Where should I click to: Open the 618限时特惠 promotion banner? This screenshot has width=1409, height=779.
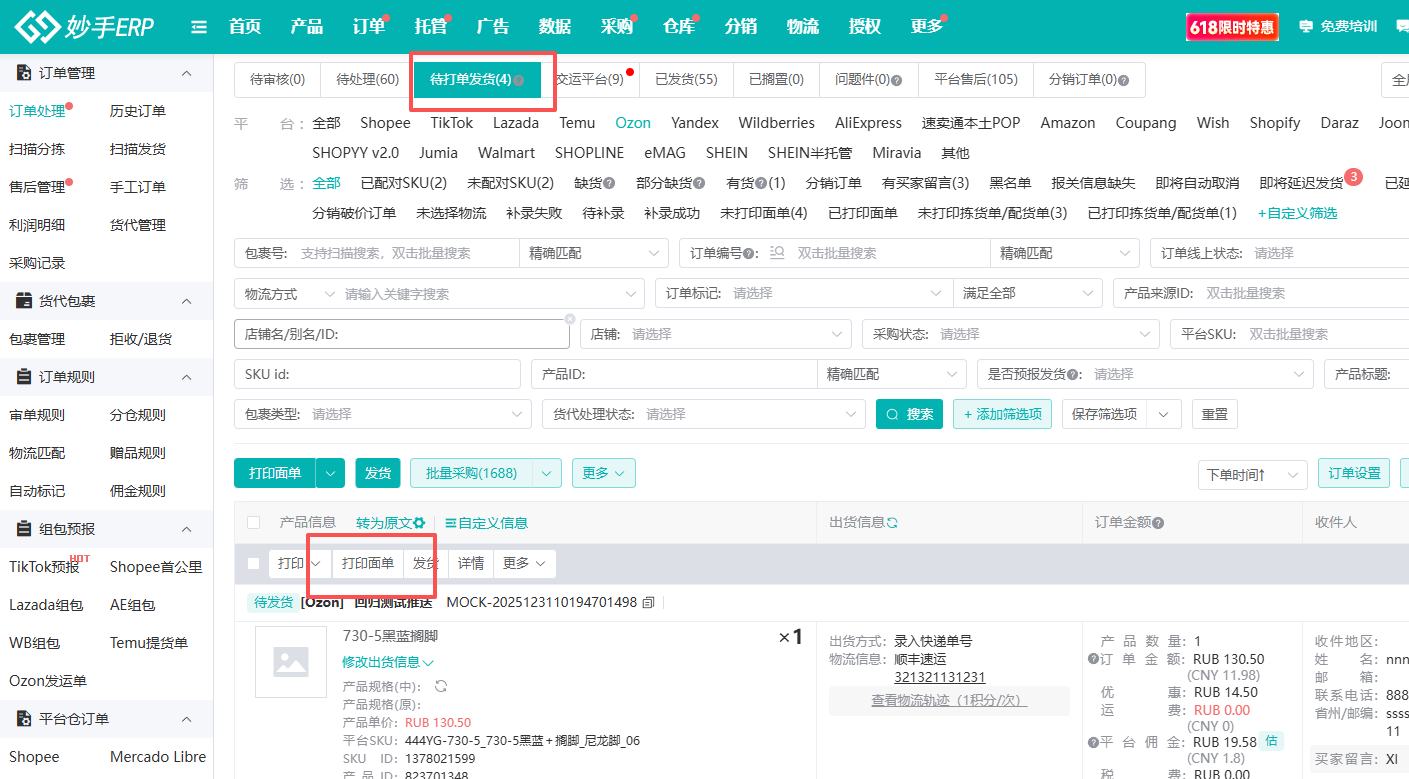[x=1232, y=27]
